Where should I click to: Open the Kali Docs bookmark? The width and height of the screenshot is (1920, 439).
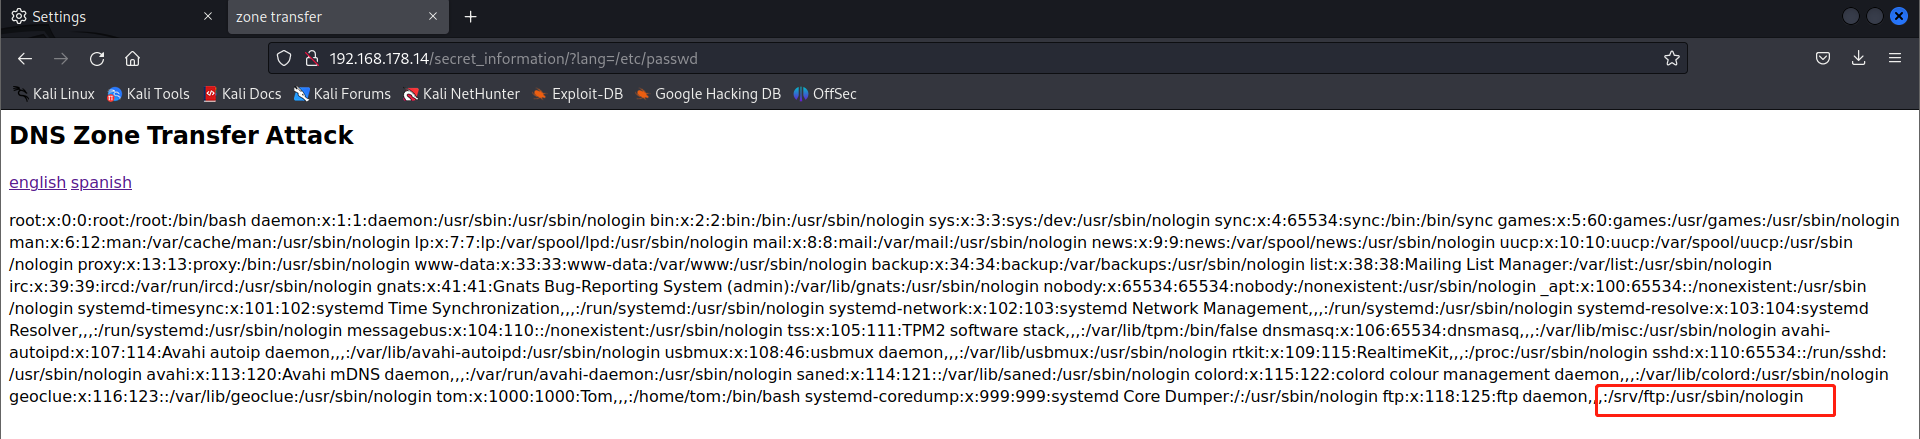click(x=242, y=94)
